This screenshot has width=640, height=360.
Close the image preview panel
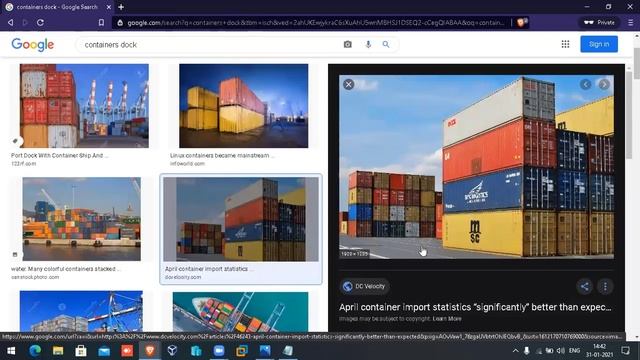click(349, 84)
